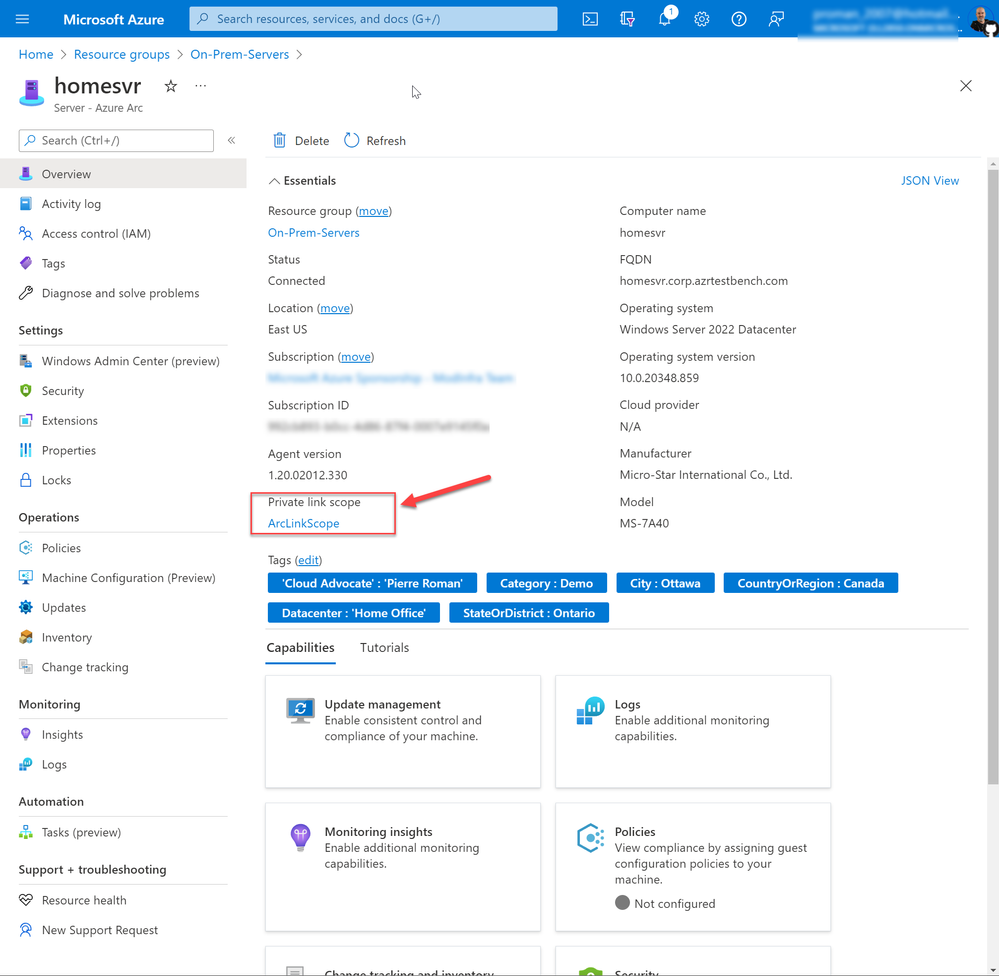Click move link next to Resource group

pos(373,211)
